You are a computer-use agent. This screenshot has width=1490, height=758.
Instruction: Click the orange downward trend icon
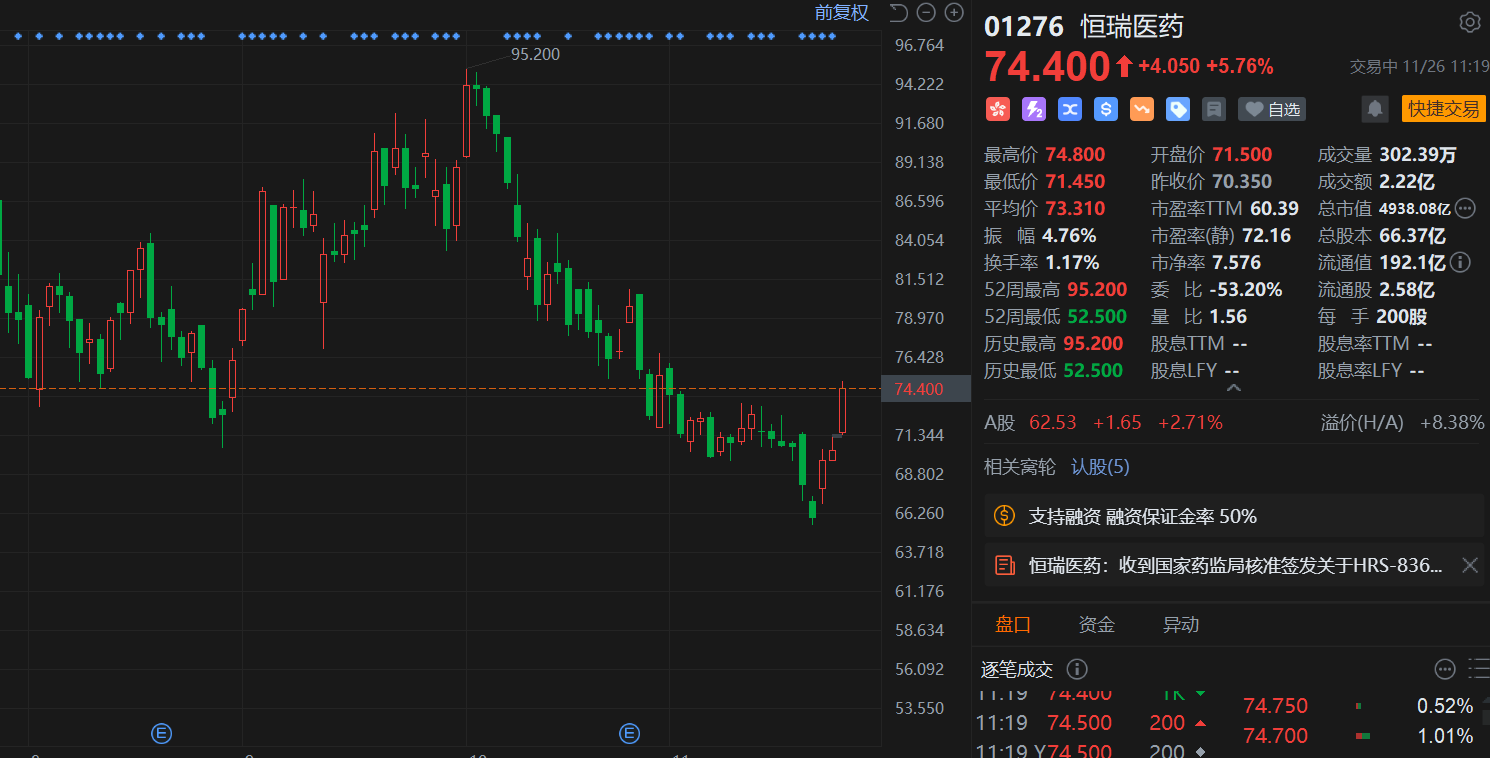(1142, 109)
